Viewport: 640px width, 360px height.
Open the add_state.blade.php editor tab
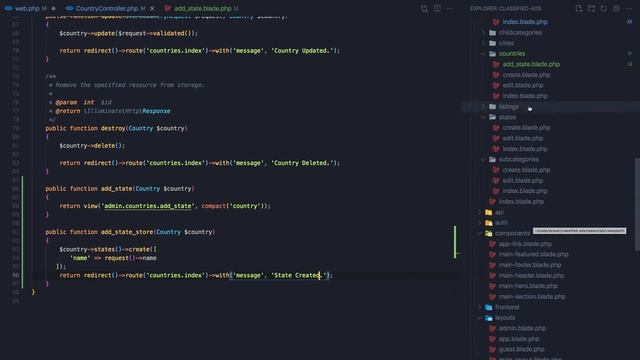(202, 8)
